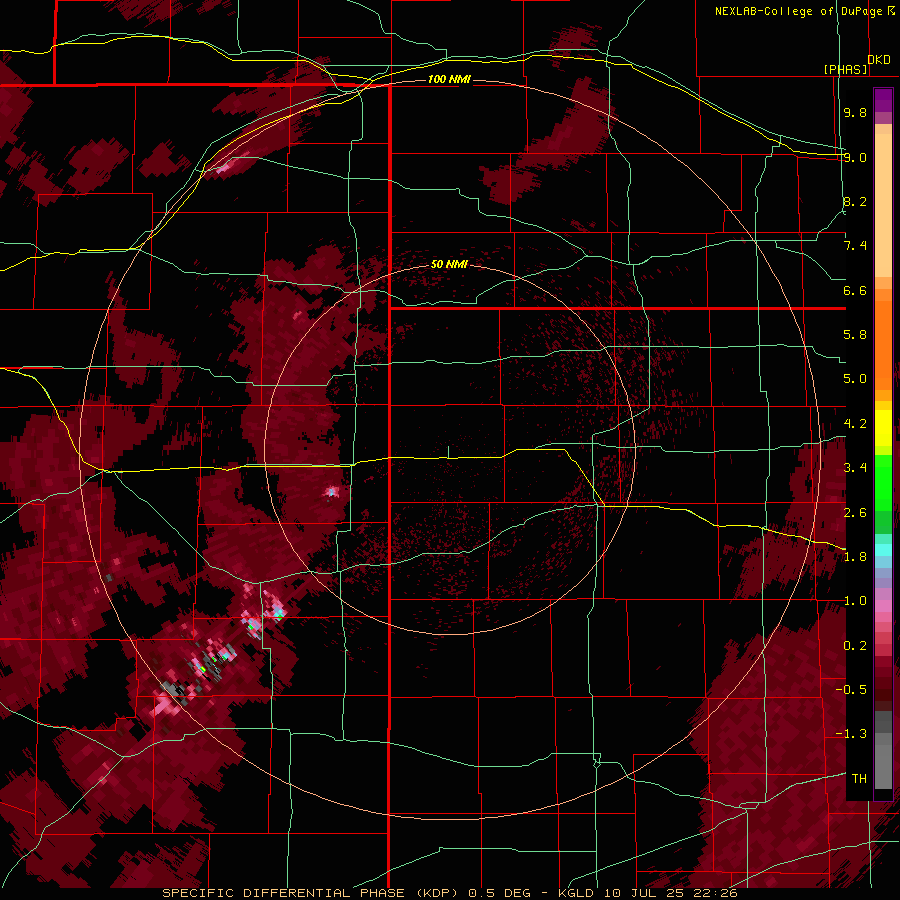Image resolution: width=900 pixels, height=900 pixels.
Task: Click the cyan segment of the color bar
Action: pos(883,550)
